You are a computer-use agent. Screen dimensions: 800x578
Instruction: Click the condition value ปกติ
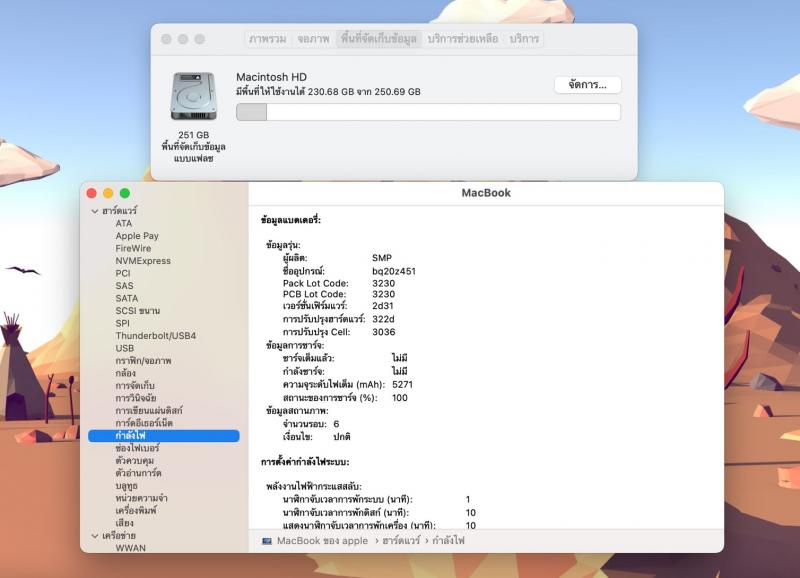(341, 437)
